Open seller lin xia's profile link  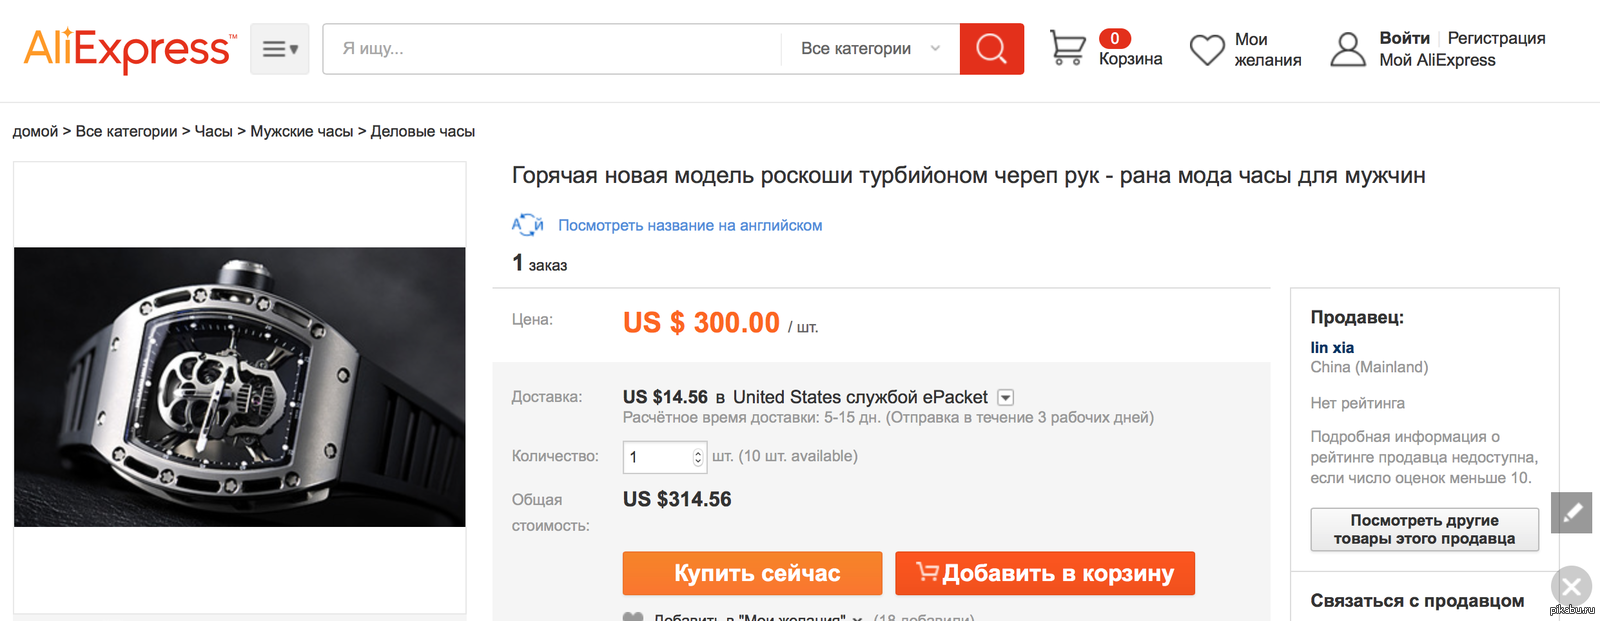coord(1332,347)
